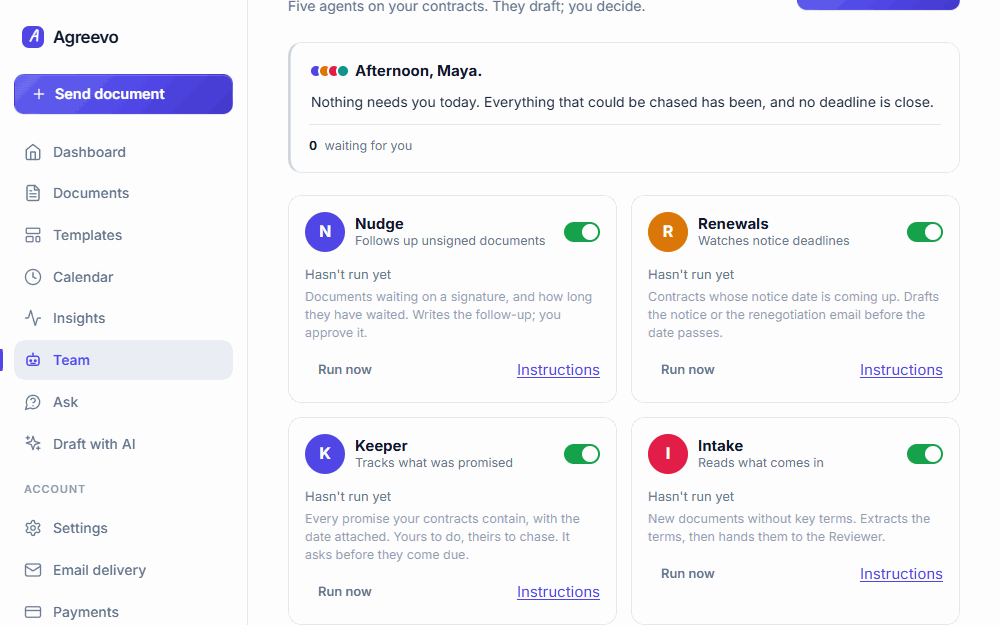Run the Nudge agent now
This screenshot has height=625, width=1000.
[345, 370]
